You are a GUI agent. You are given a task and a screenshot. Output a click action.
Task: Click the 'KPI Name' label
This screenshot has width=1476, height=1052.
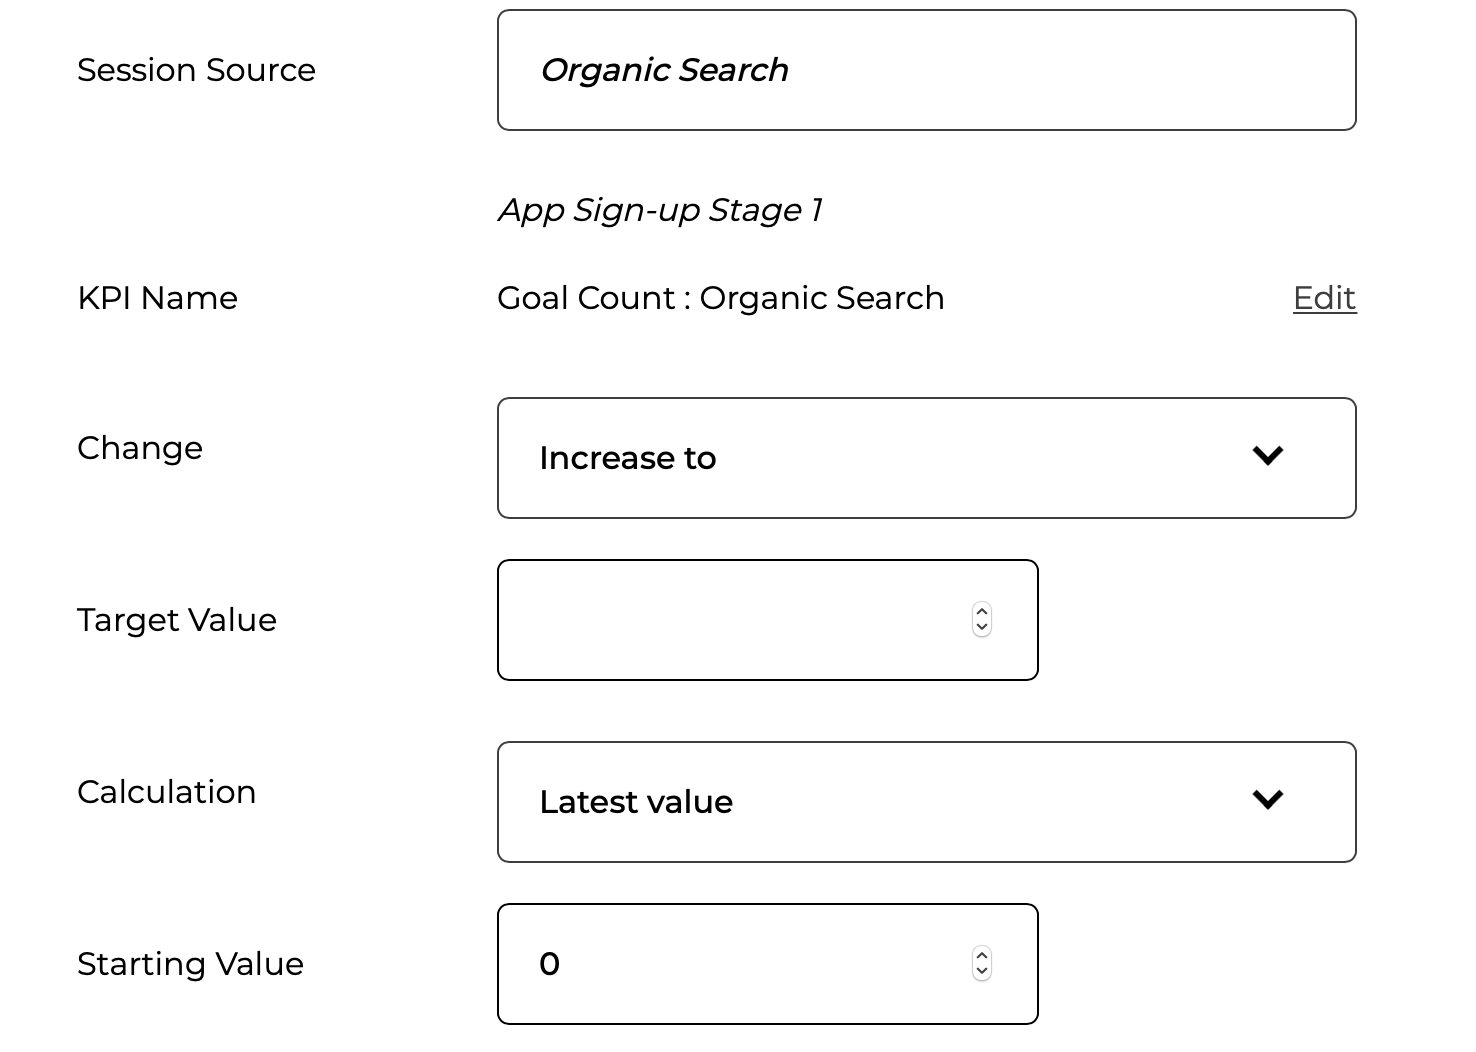coord(157,298)
